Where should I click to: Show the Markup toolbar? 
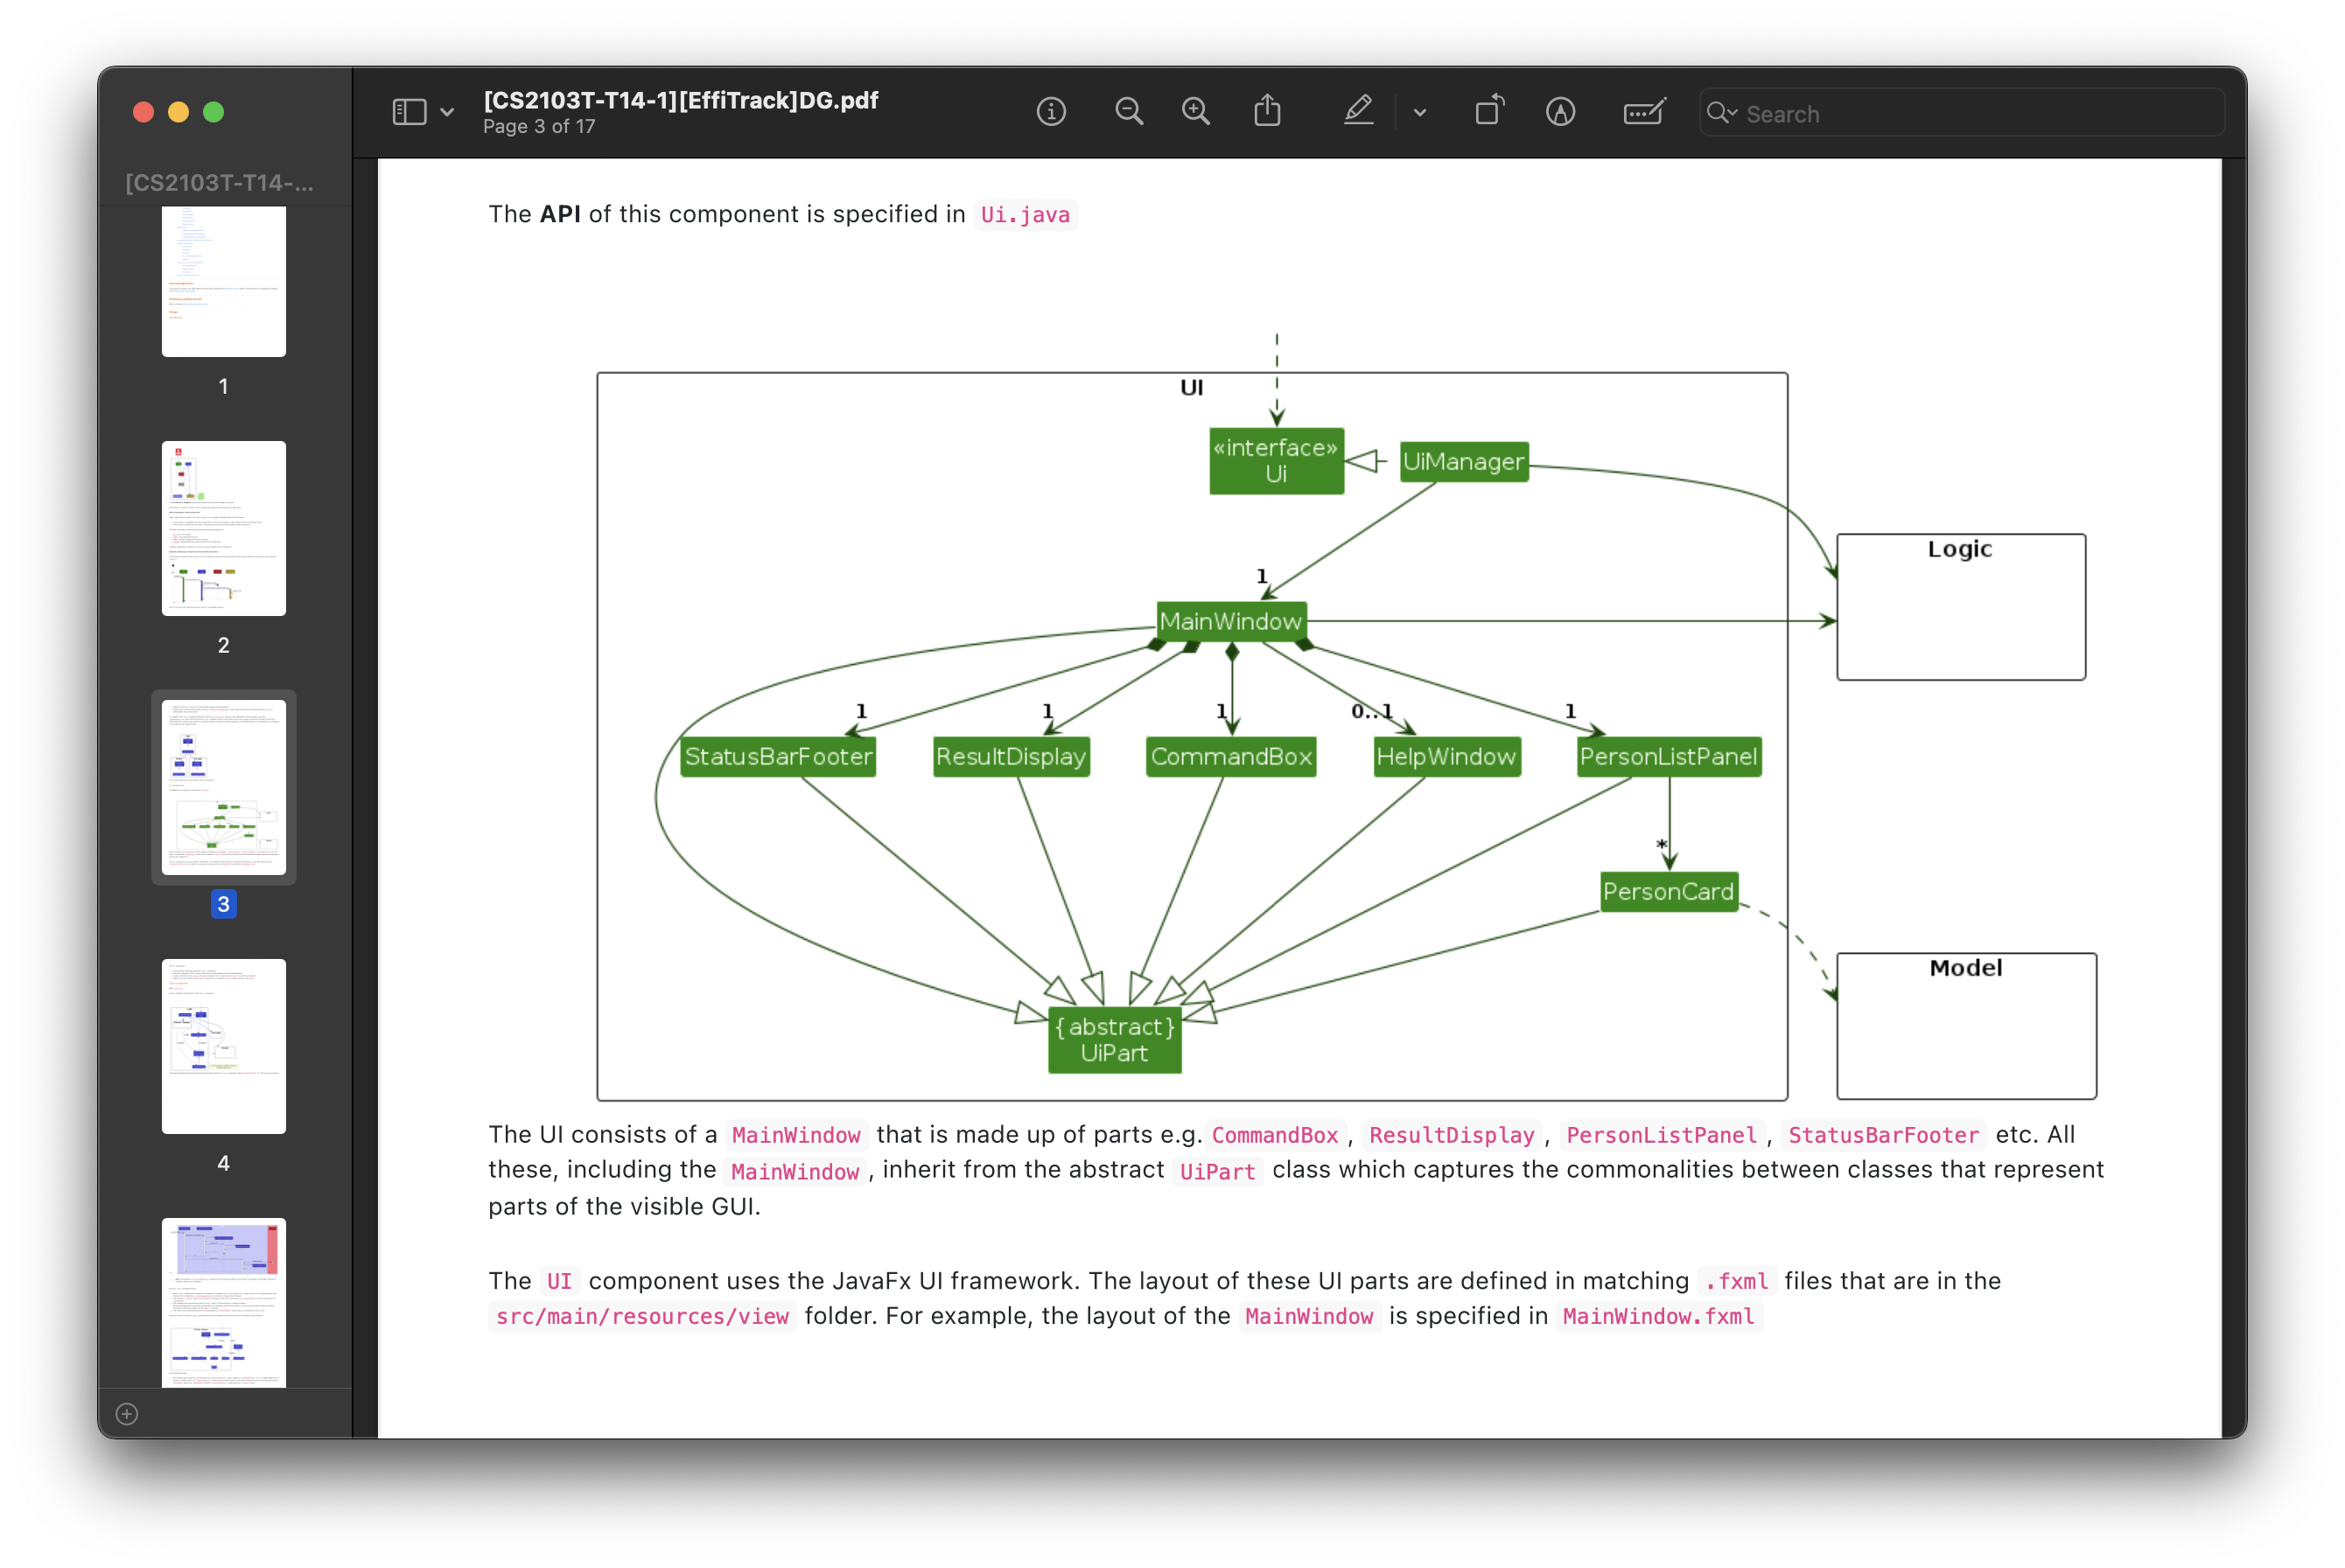(1560, 112)
